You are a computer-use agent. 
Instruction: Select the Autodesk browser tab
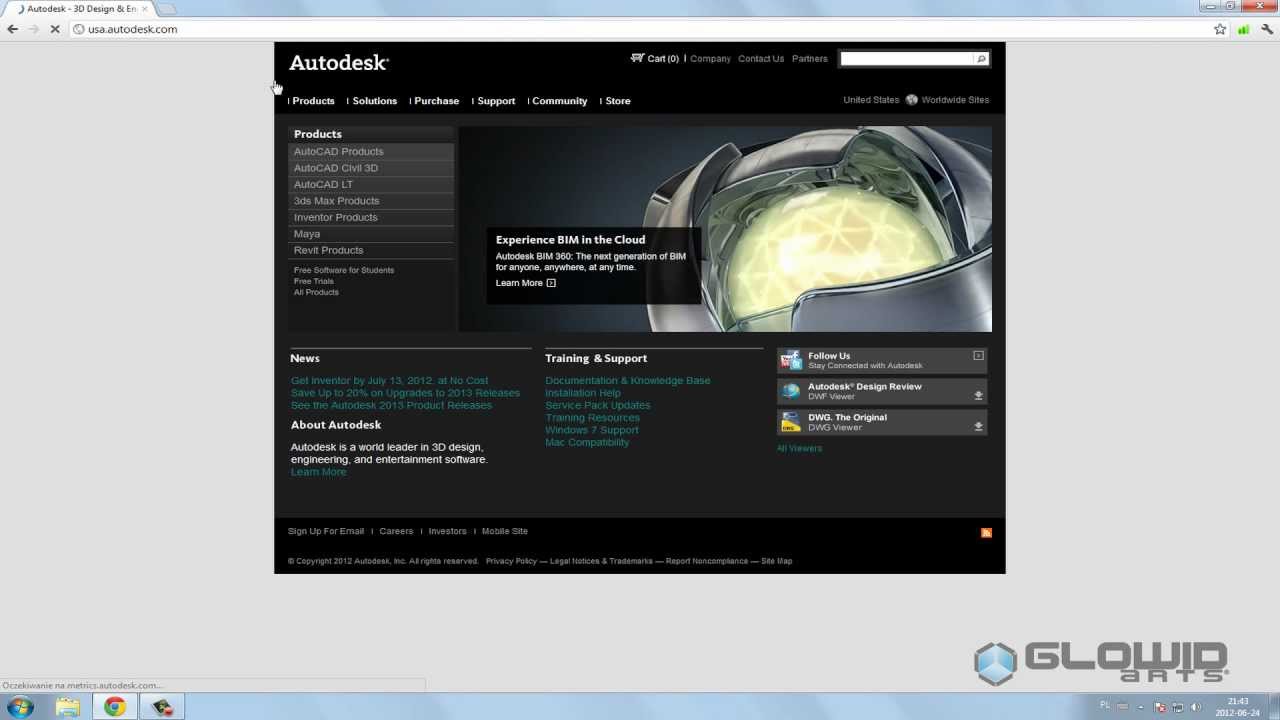pos(80,9)
